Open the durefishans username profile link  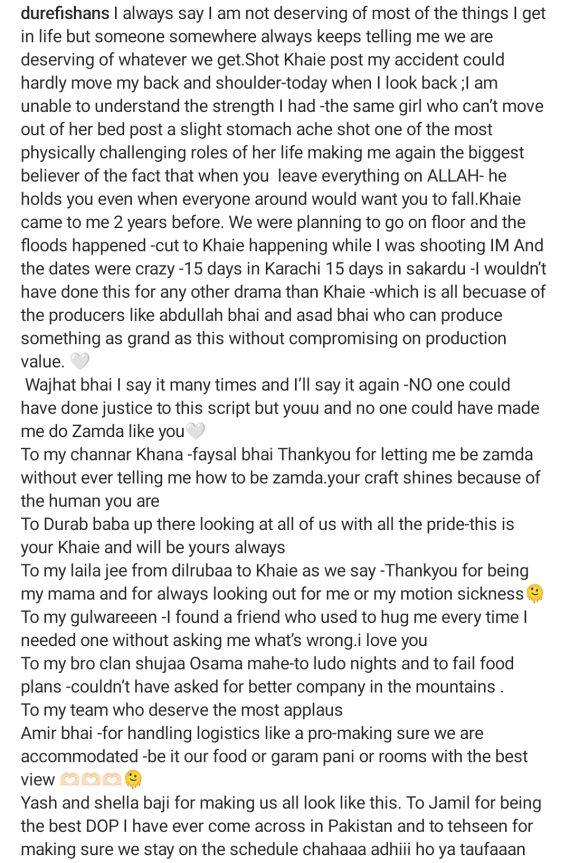65,13
